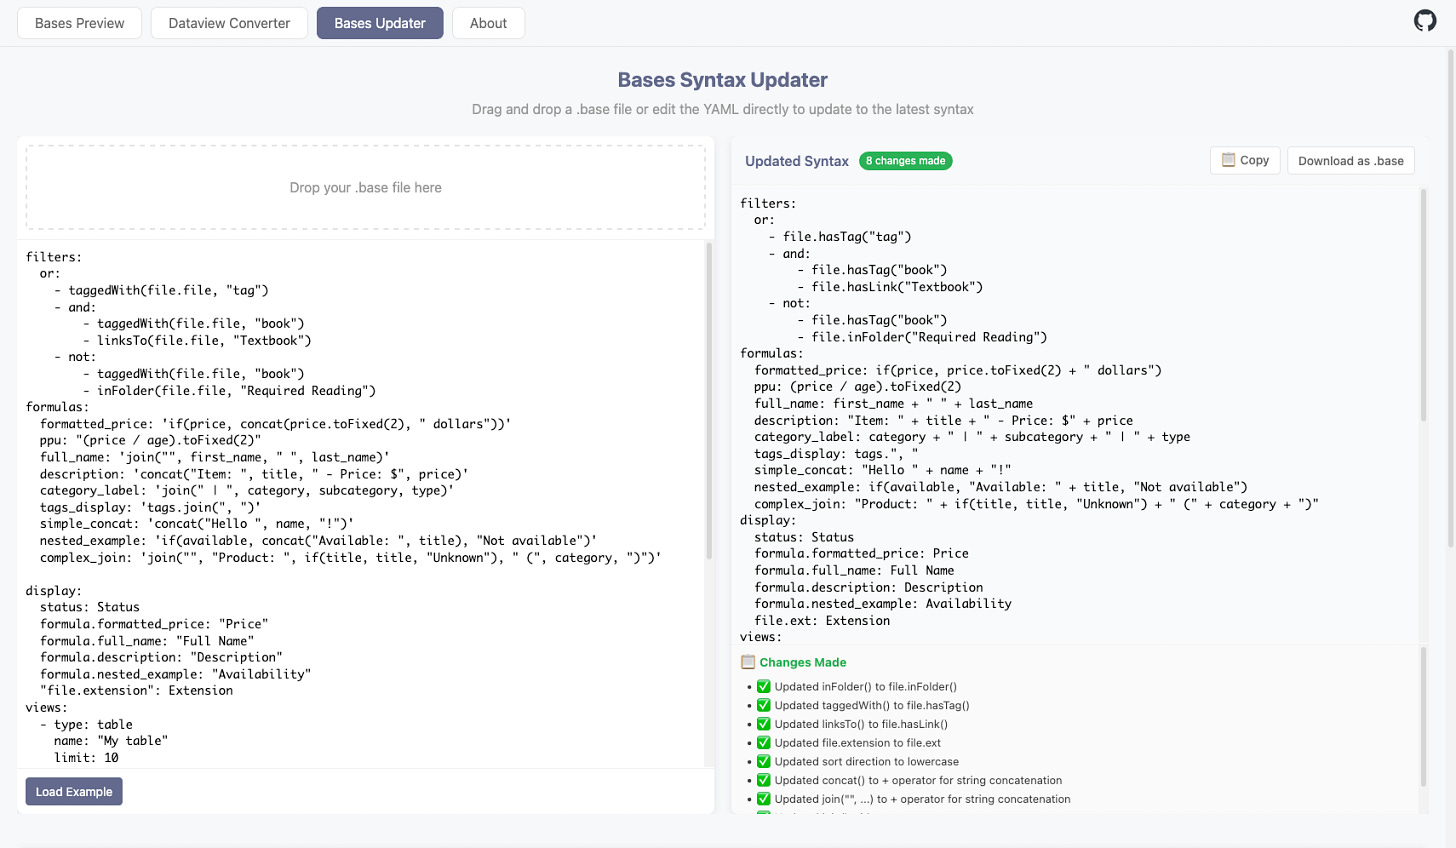Click the updated syntax output scrollbar

1423,305
